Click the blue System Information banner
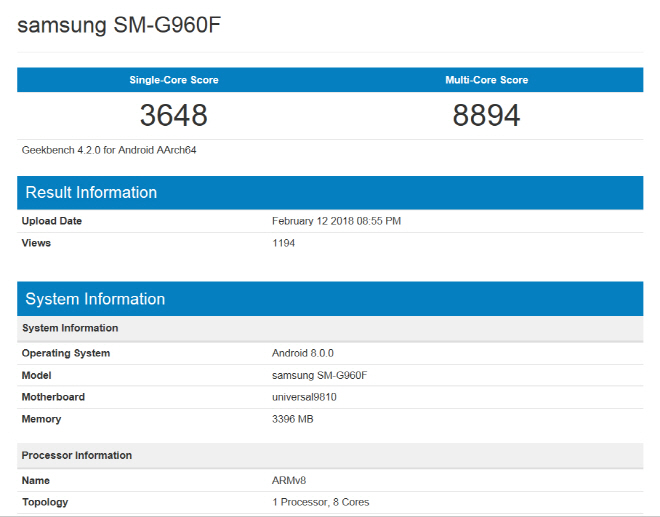 [x=330, y=298]
